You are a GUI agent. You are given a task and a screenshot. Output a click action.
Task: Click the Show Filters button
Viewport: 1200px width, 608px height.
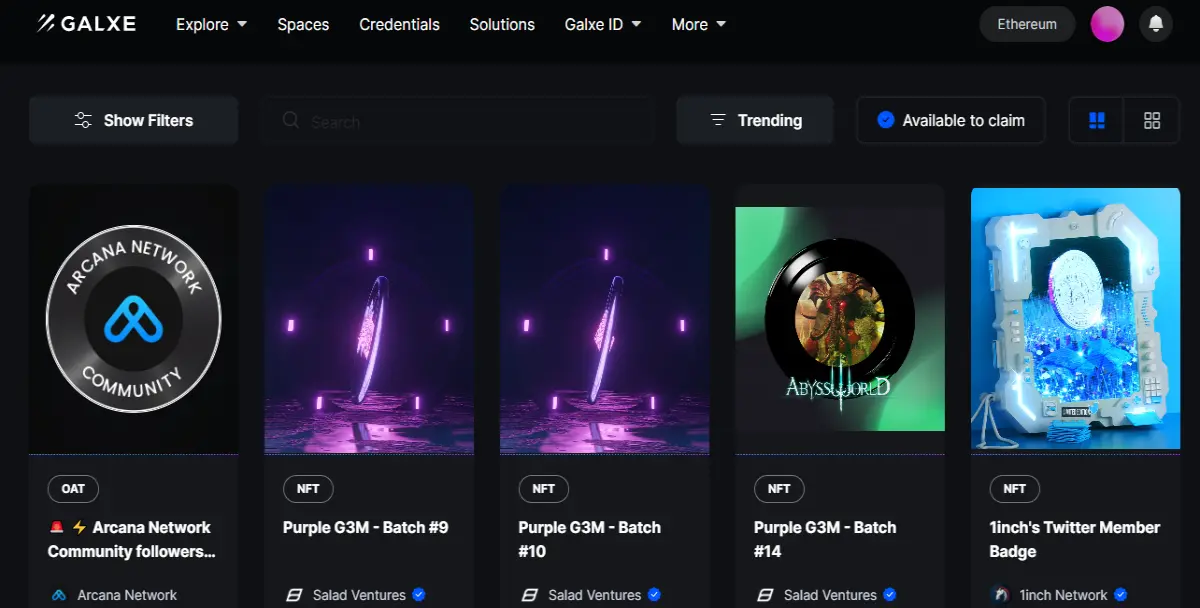point(133,120)
